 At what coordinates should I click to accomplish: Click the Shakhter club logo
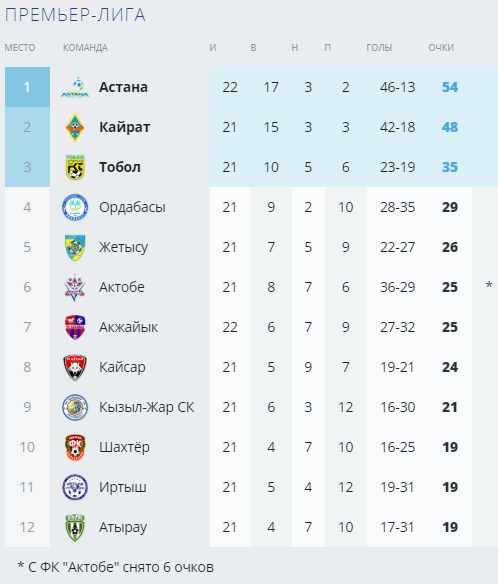click(x=75, y=447)
